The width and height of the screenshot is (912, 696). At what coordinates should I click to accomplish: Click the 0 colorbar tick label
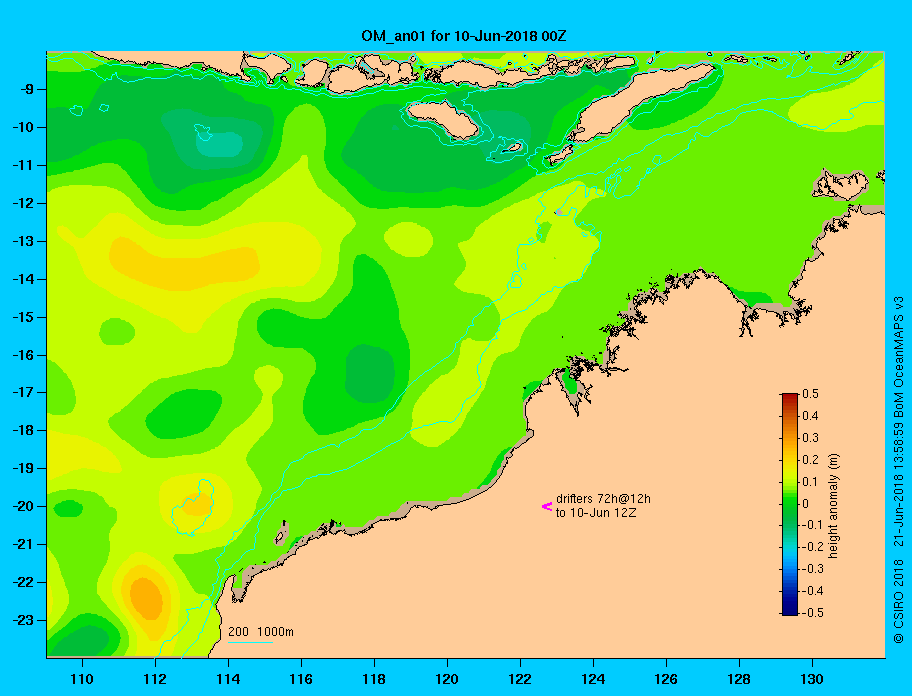point(806,504)
